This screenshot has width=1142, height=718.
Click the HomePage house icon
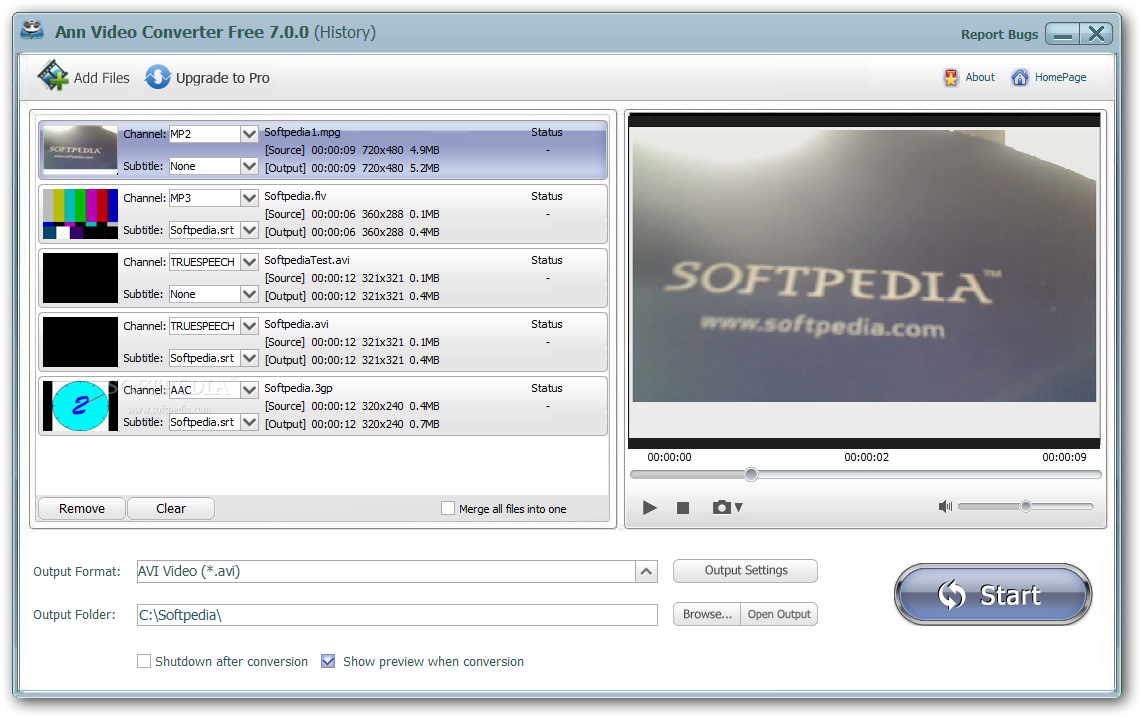coord(1020,77)
